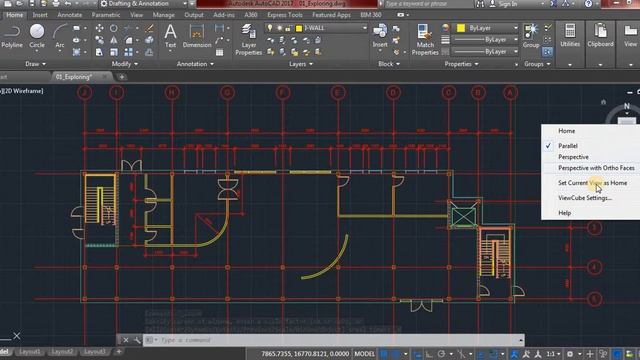Click the Erase tool in Modify panel
Screen dimensions: 640x360
149,28
